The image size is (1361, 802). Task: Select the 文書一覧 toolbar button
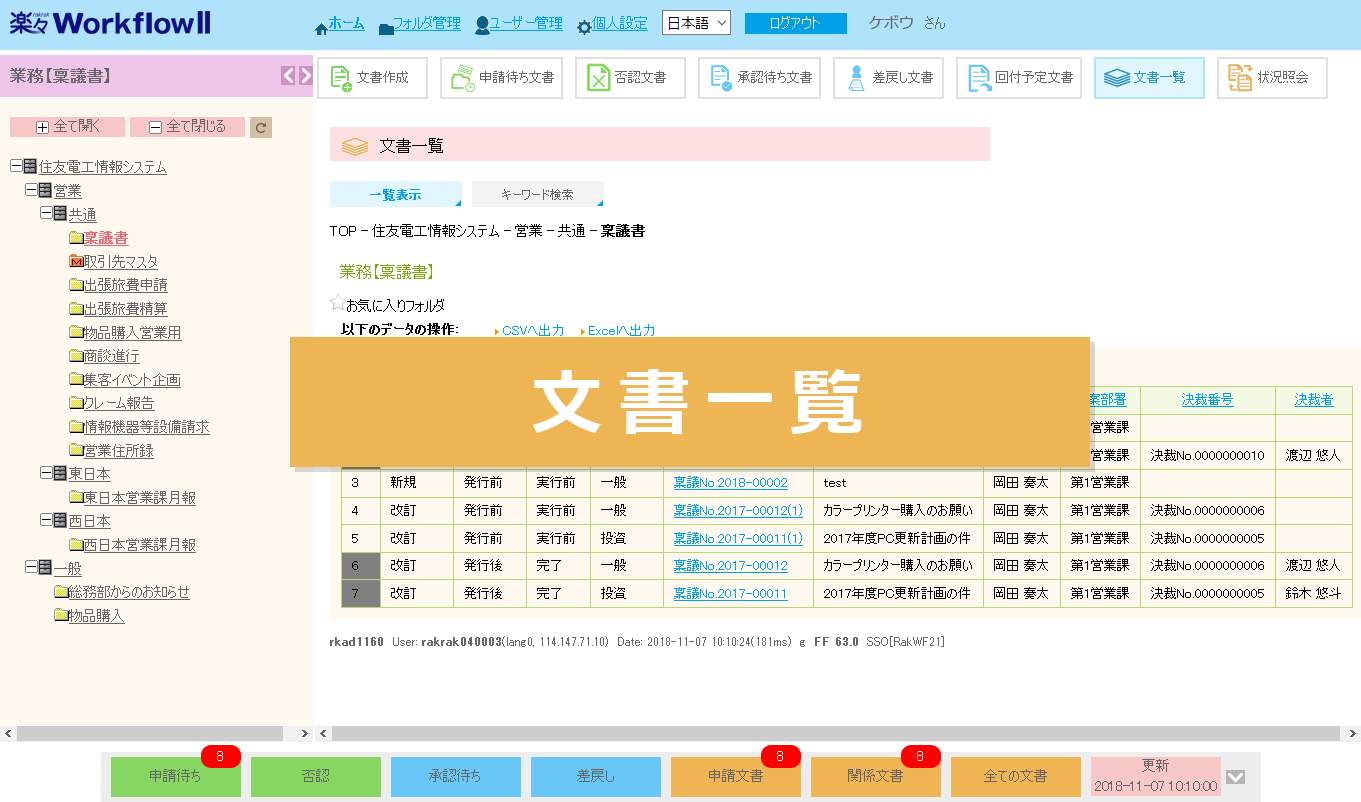click(1148, 78)
